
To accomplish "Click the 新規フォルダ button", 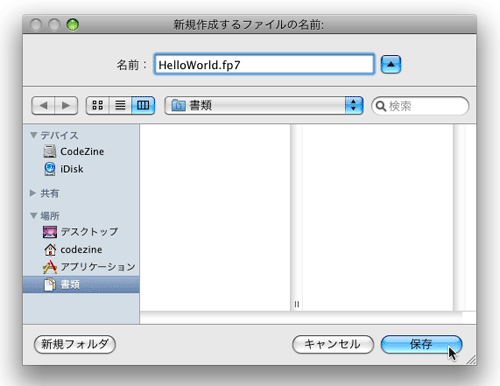I will pyautogui.click(x=75, y=344).
